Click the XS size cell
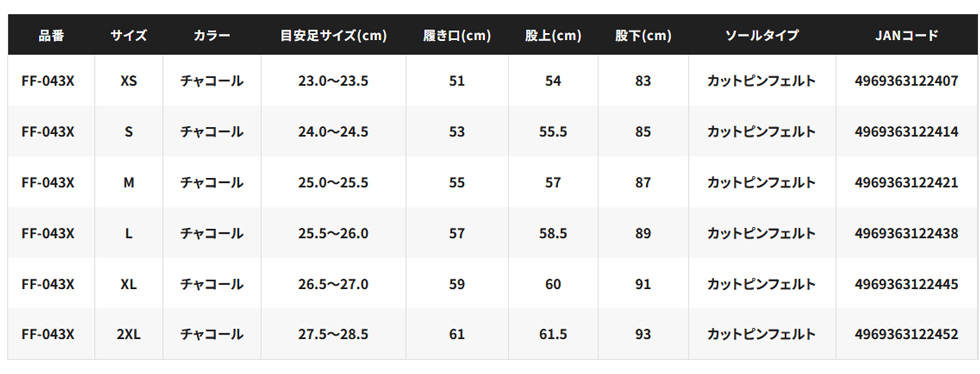 [129, 81]
